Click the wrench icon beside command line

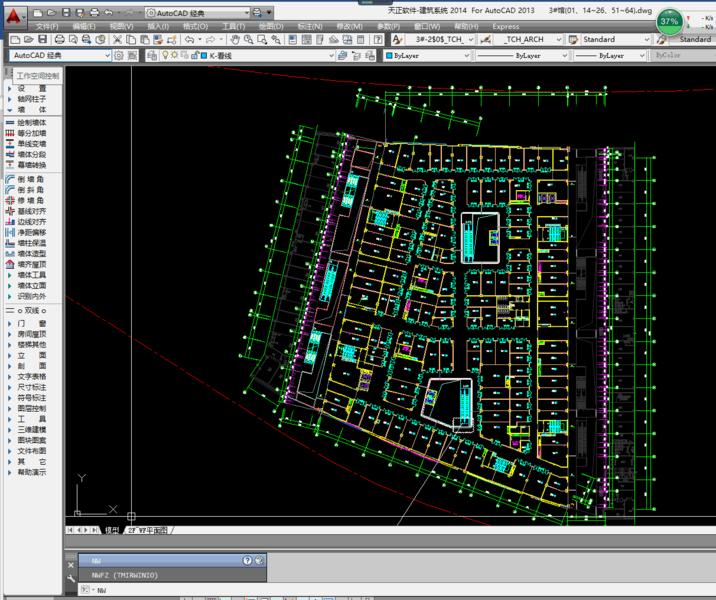tap(71, 578)
